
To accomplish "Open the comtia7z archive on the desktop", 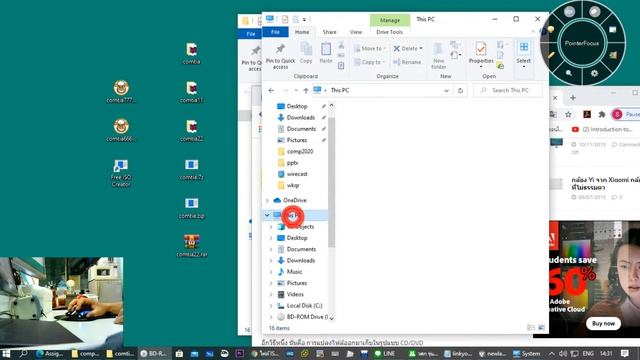I will pos(191,170).
